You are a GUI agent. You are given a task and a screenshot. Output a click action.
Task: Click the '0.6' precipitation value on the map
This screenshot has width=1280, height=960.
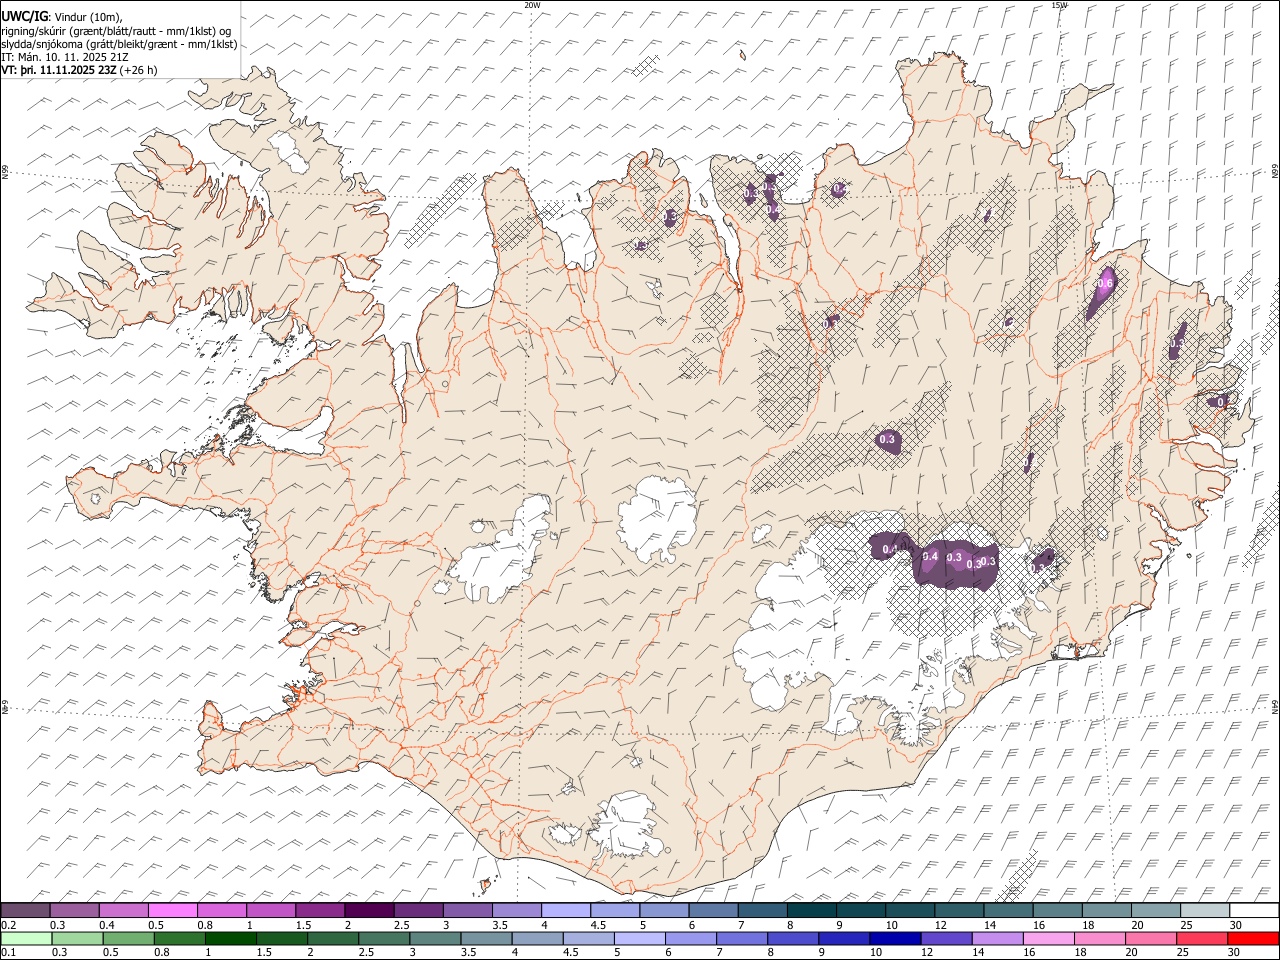coord(1104,284)
